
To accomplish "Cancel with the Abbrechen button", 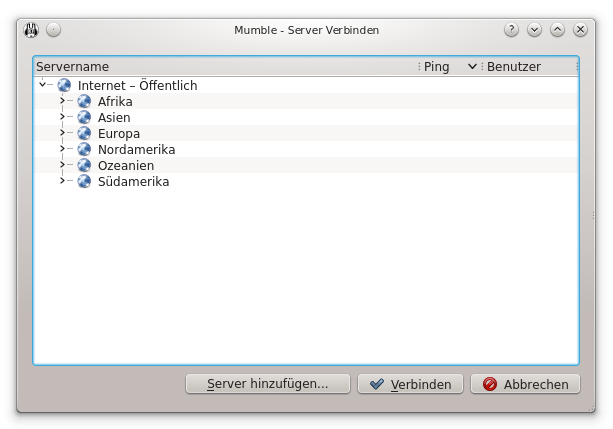I will (525, 384).
